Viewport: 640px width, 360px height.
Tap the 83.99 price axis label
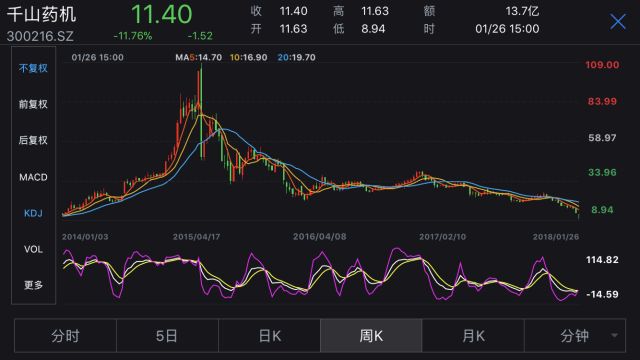point(602,101)
